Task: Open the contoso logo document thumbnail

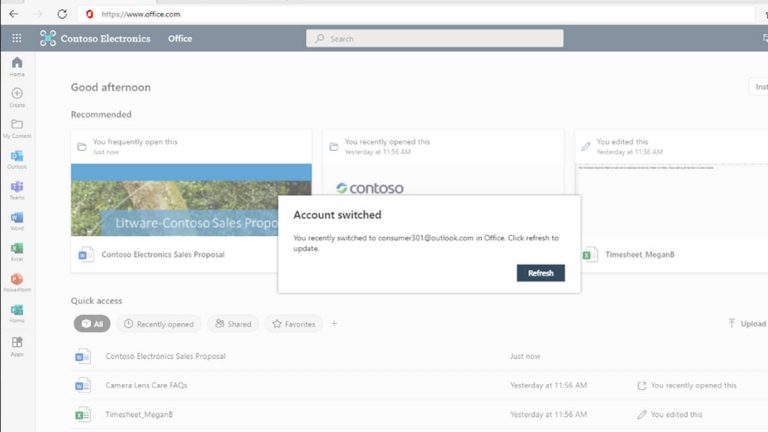Action: pyautogui.click(x=370, y=188)
